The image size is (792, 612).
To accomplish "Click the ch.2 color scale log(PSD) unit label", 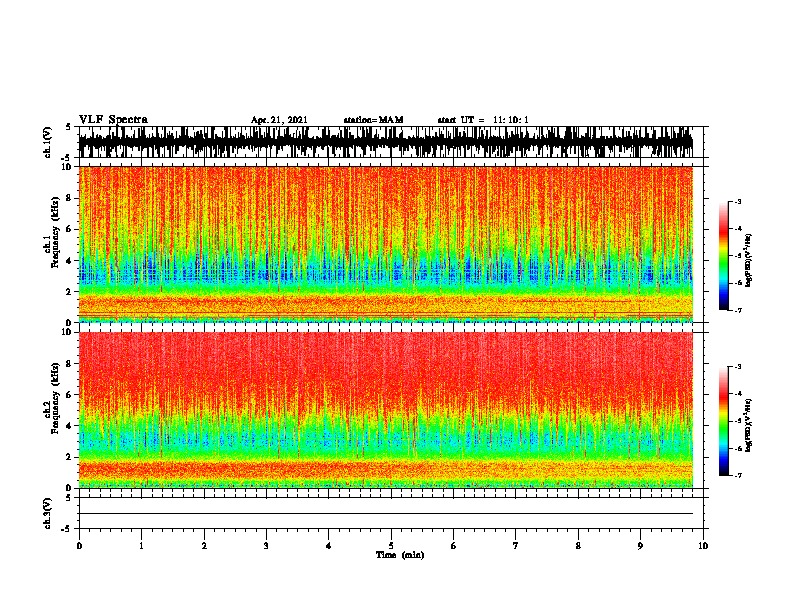I will [x=749, y=425].
